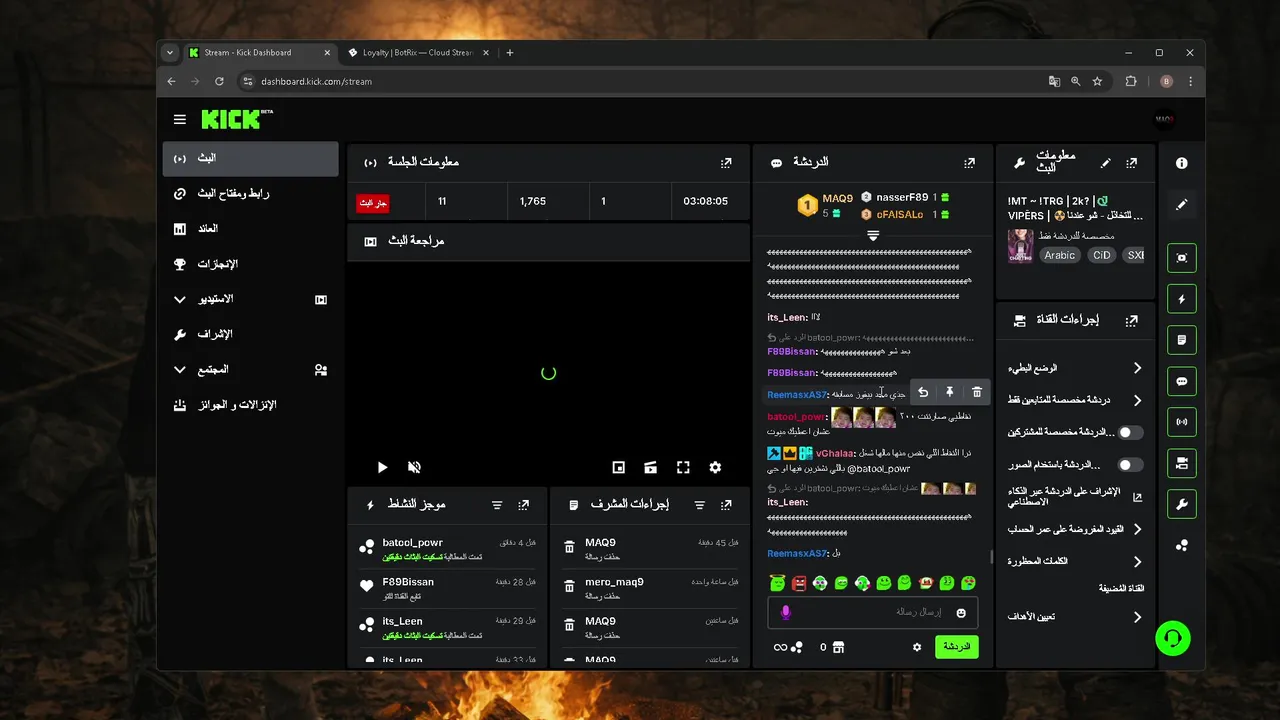Image resolution: width=1280 pixels, height=720 pixels.
Task: Open the achievements sidebar item
Action: [250, 264]
